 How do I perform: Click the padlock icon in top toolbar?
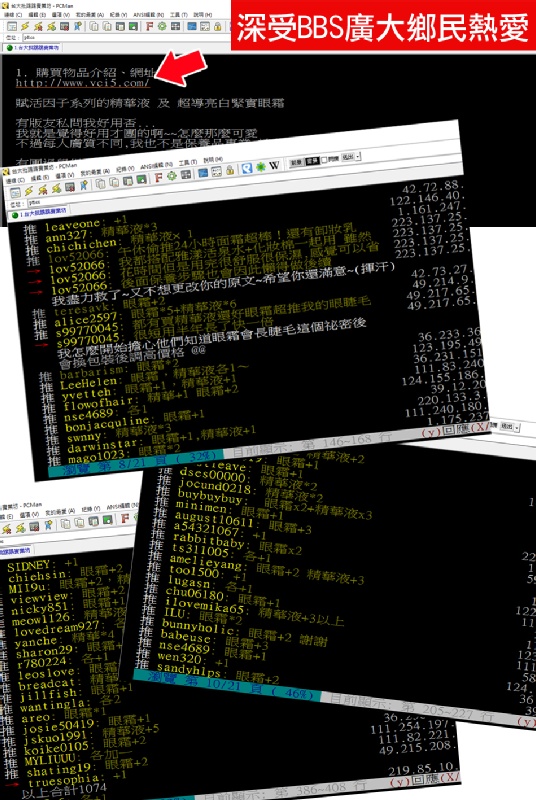click(218, 27)
